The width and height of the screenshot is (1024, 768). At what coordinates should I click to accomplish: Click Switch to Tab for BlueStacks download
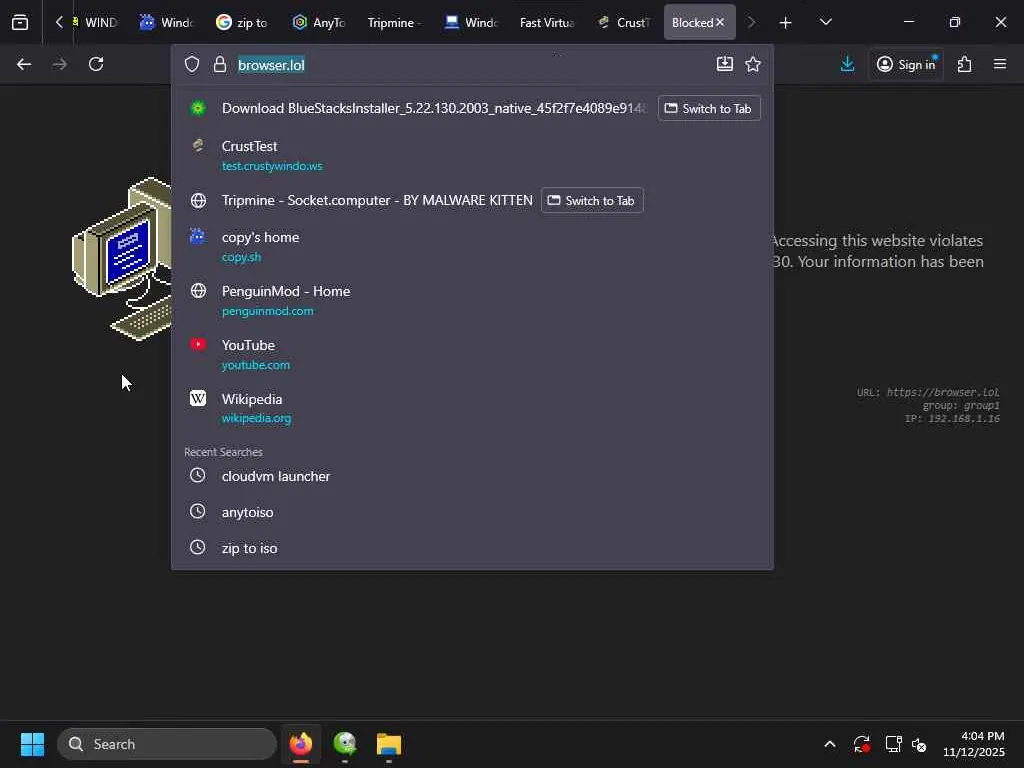pos(709,108)
